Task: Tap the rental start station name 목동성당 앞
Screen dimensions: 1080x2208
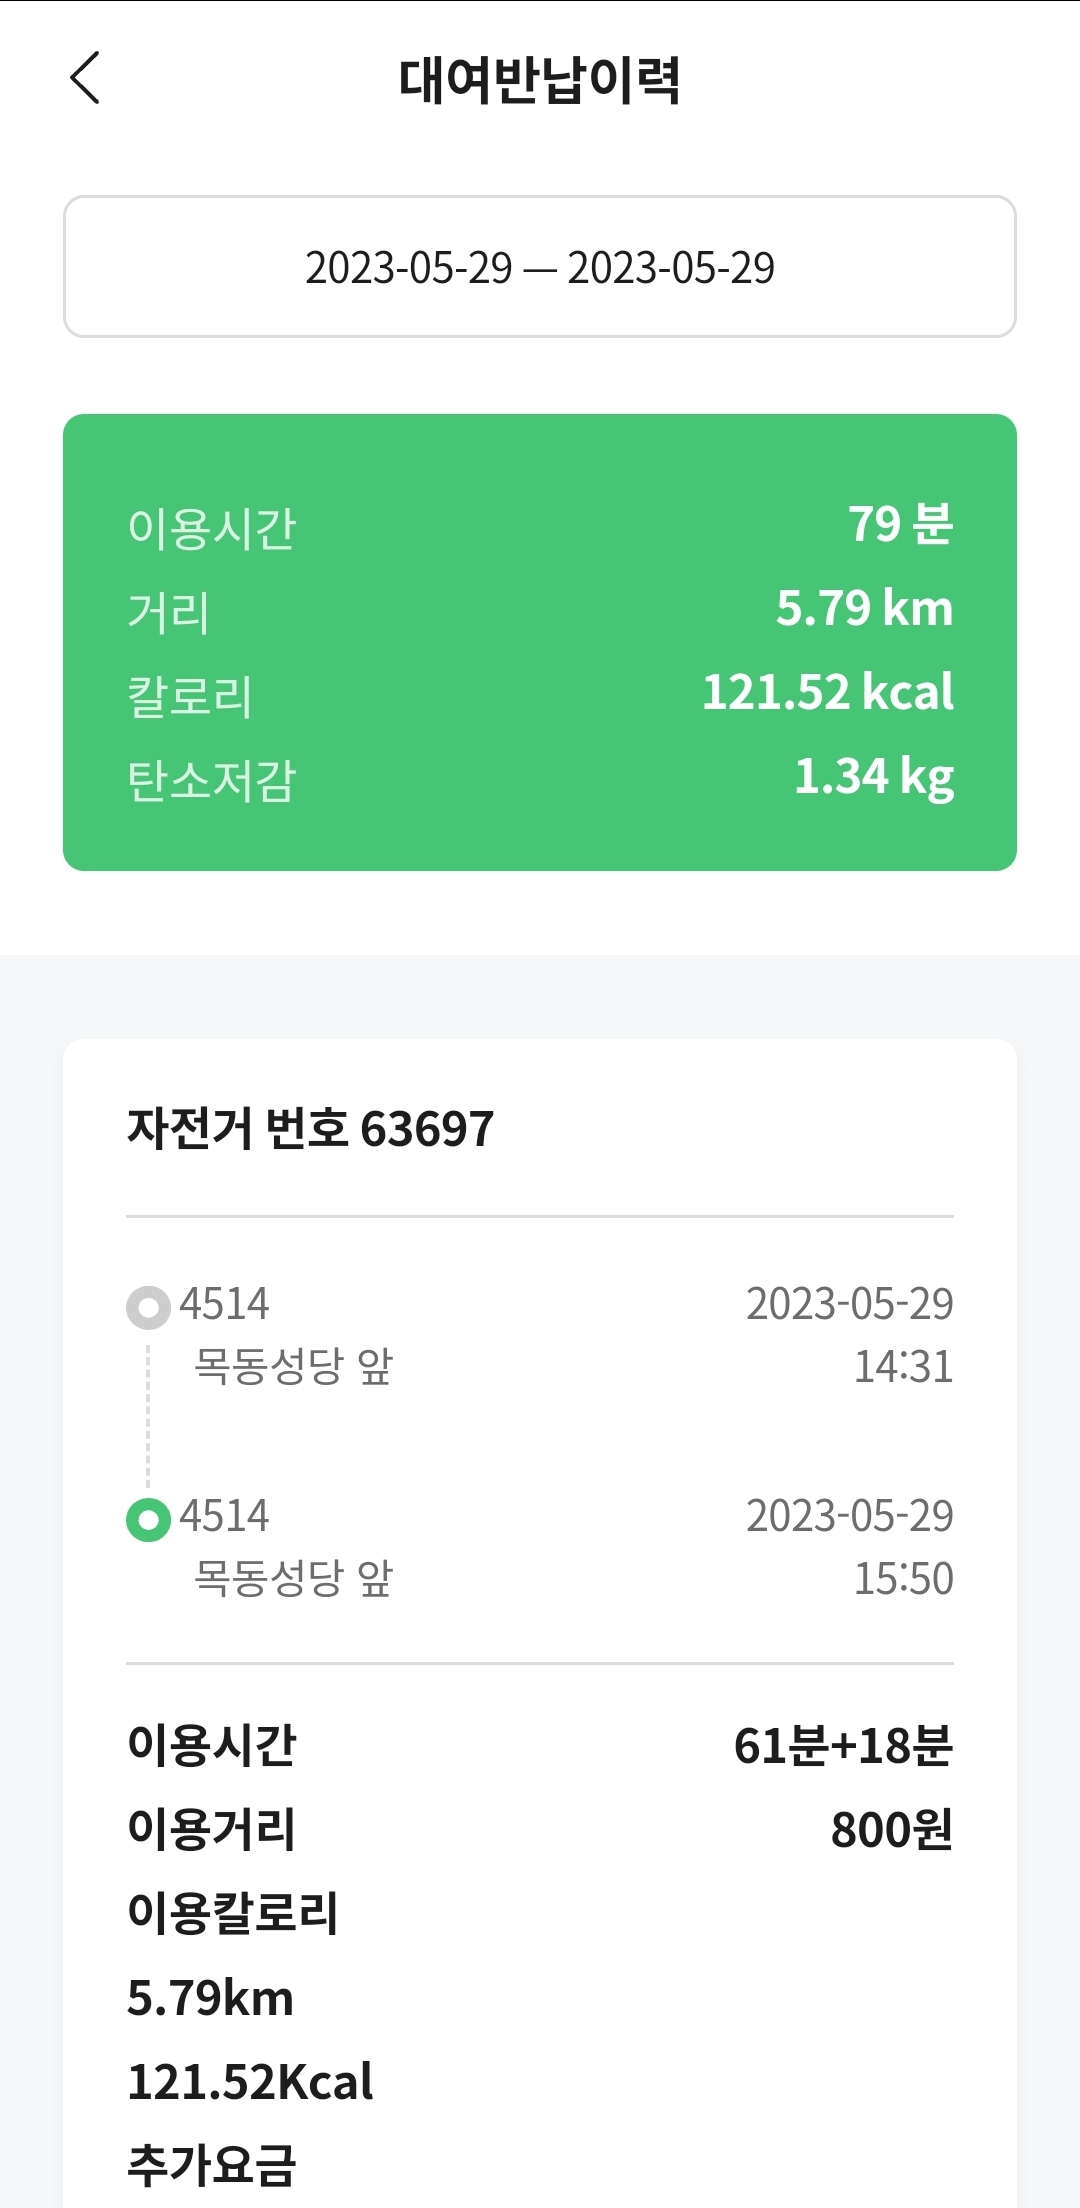Action: pos(293,1366)
